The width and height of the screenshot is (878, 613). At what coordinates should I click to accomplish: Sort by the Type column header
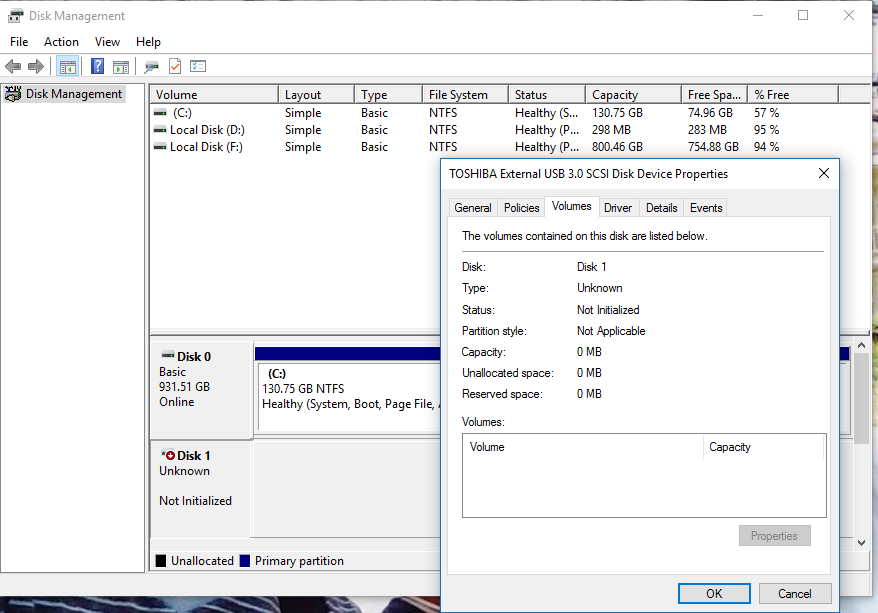tap(388, 95)
